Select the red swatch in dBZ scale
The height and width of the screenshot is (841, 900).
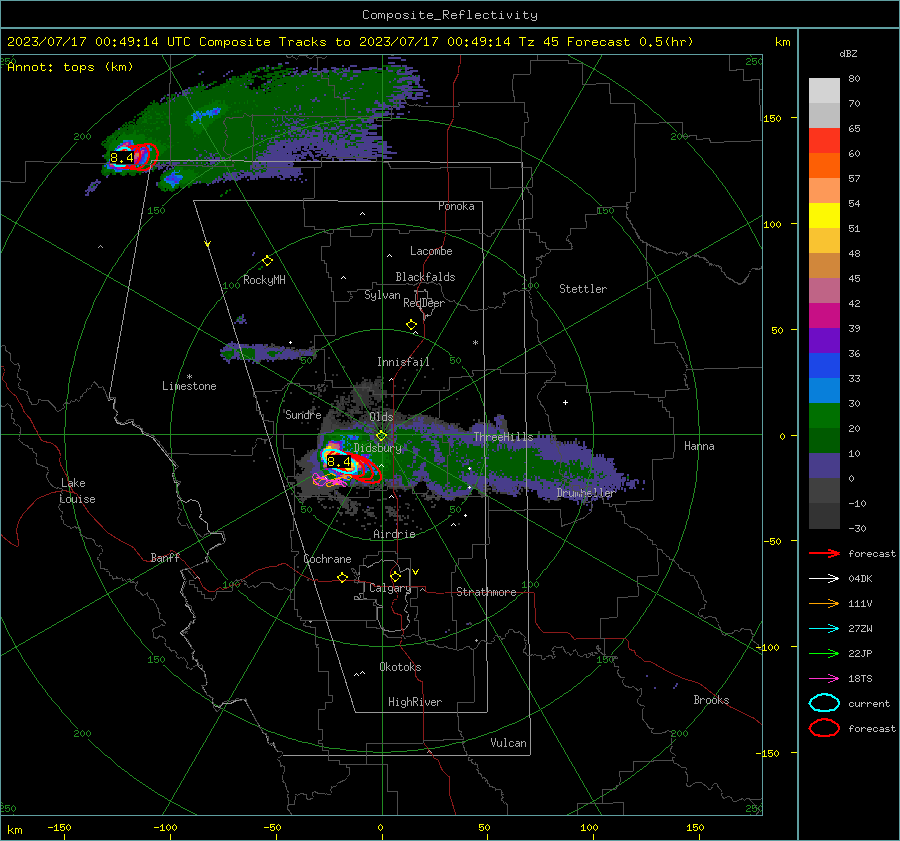(824, 141)
